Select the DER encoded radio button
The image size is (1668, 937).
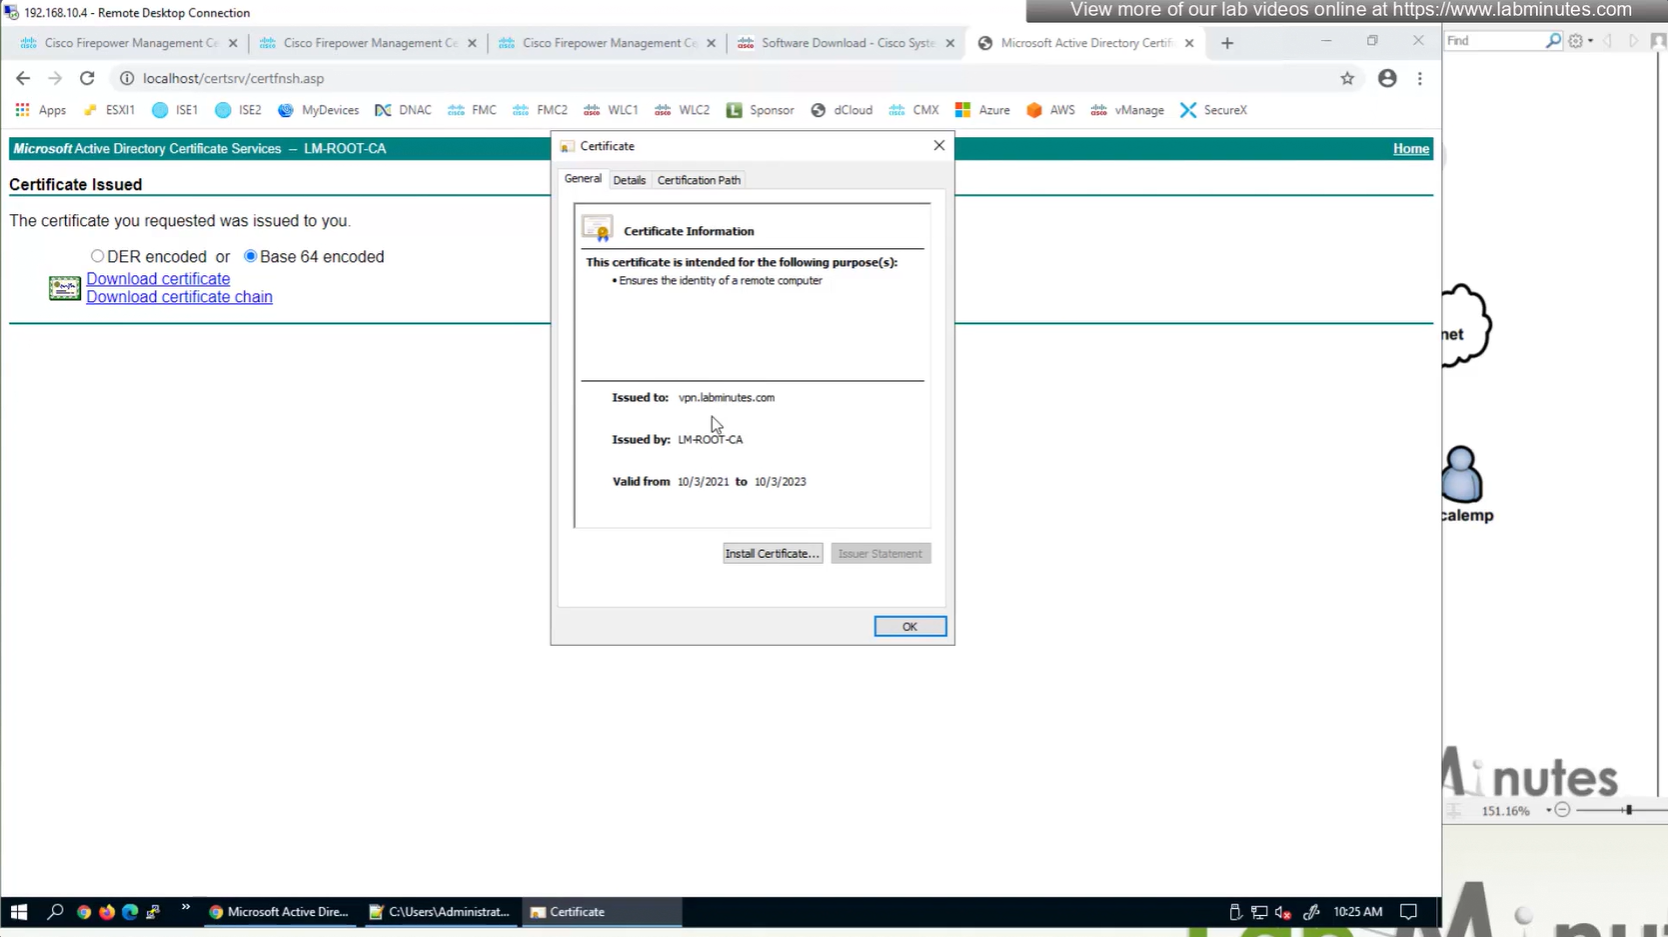point(97,256)
